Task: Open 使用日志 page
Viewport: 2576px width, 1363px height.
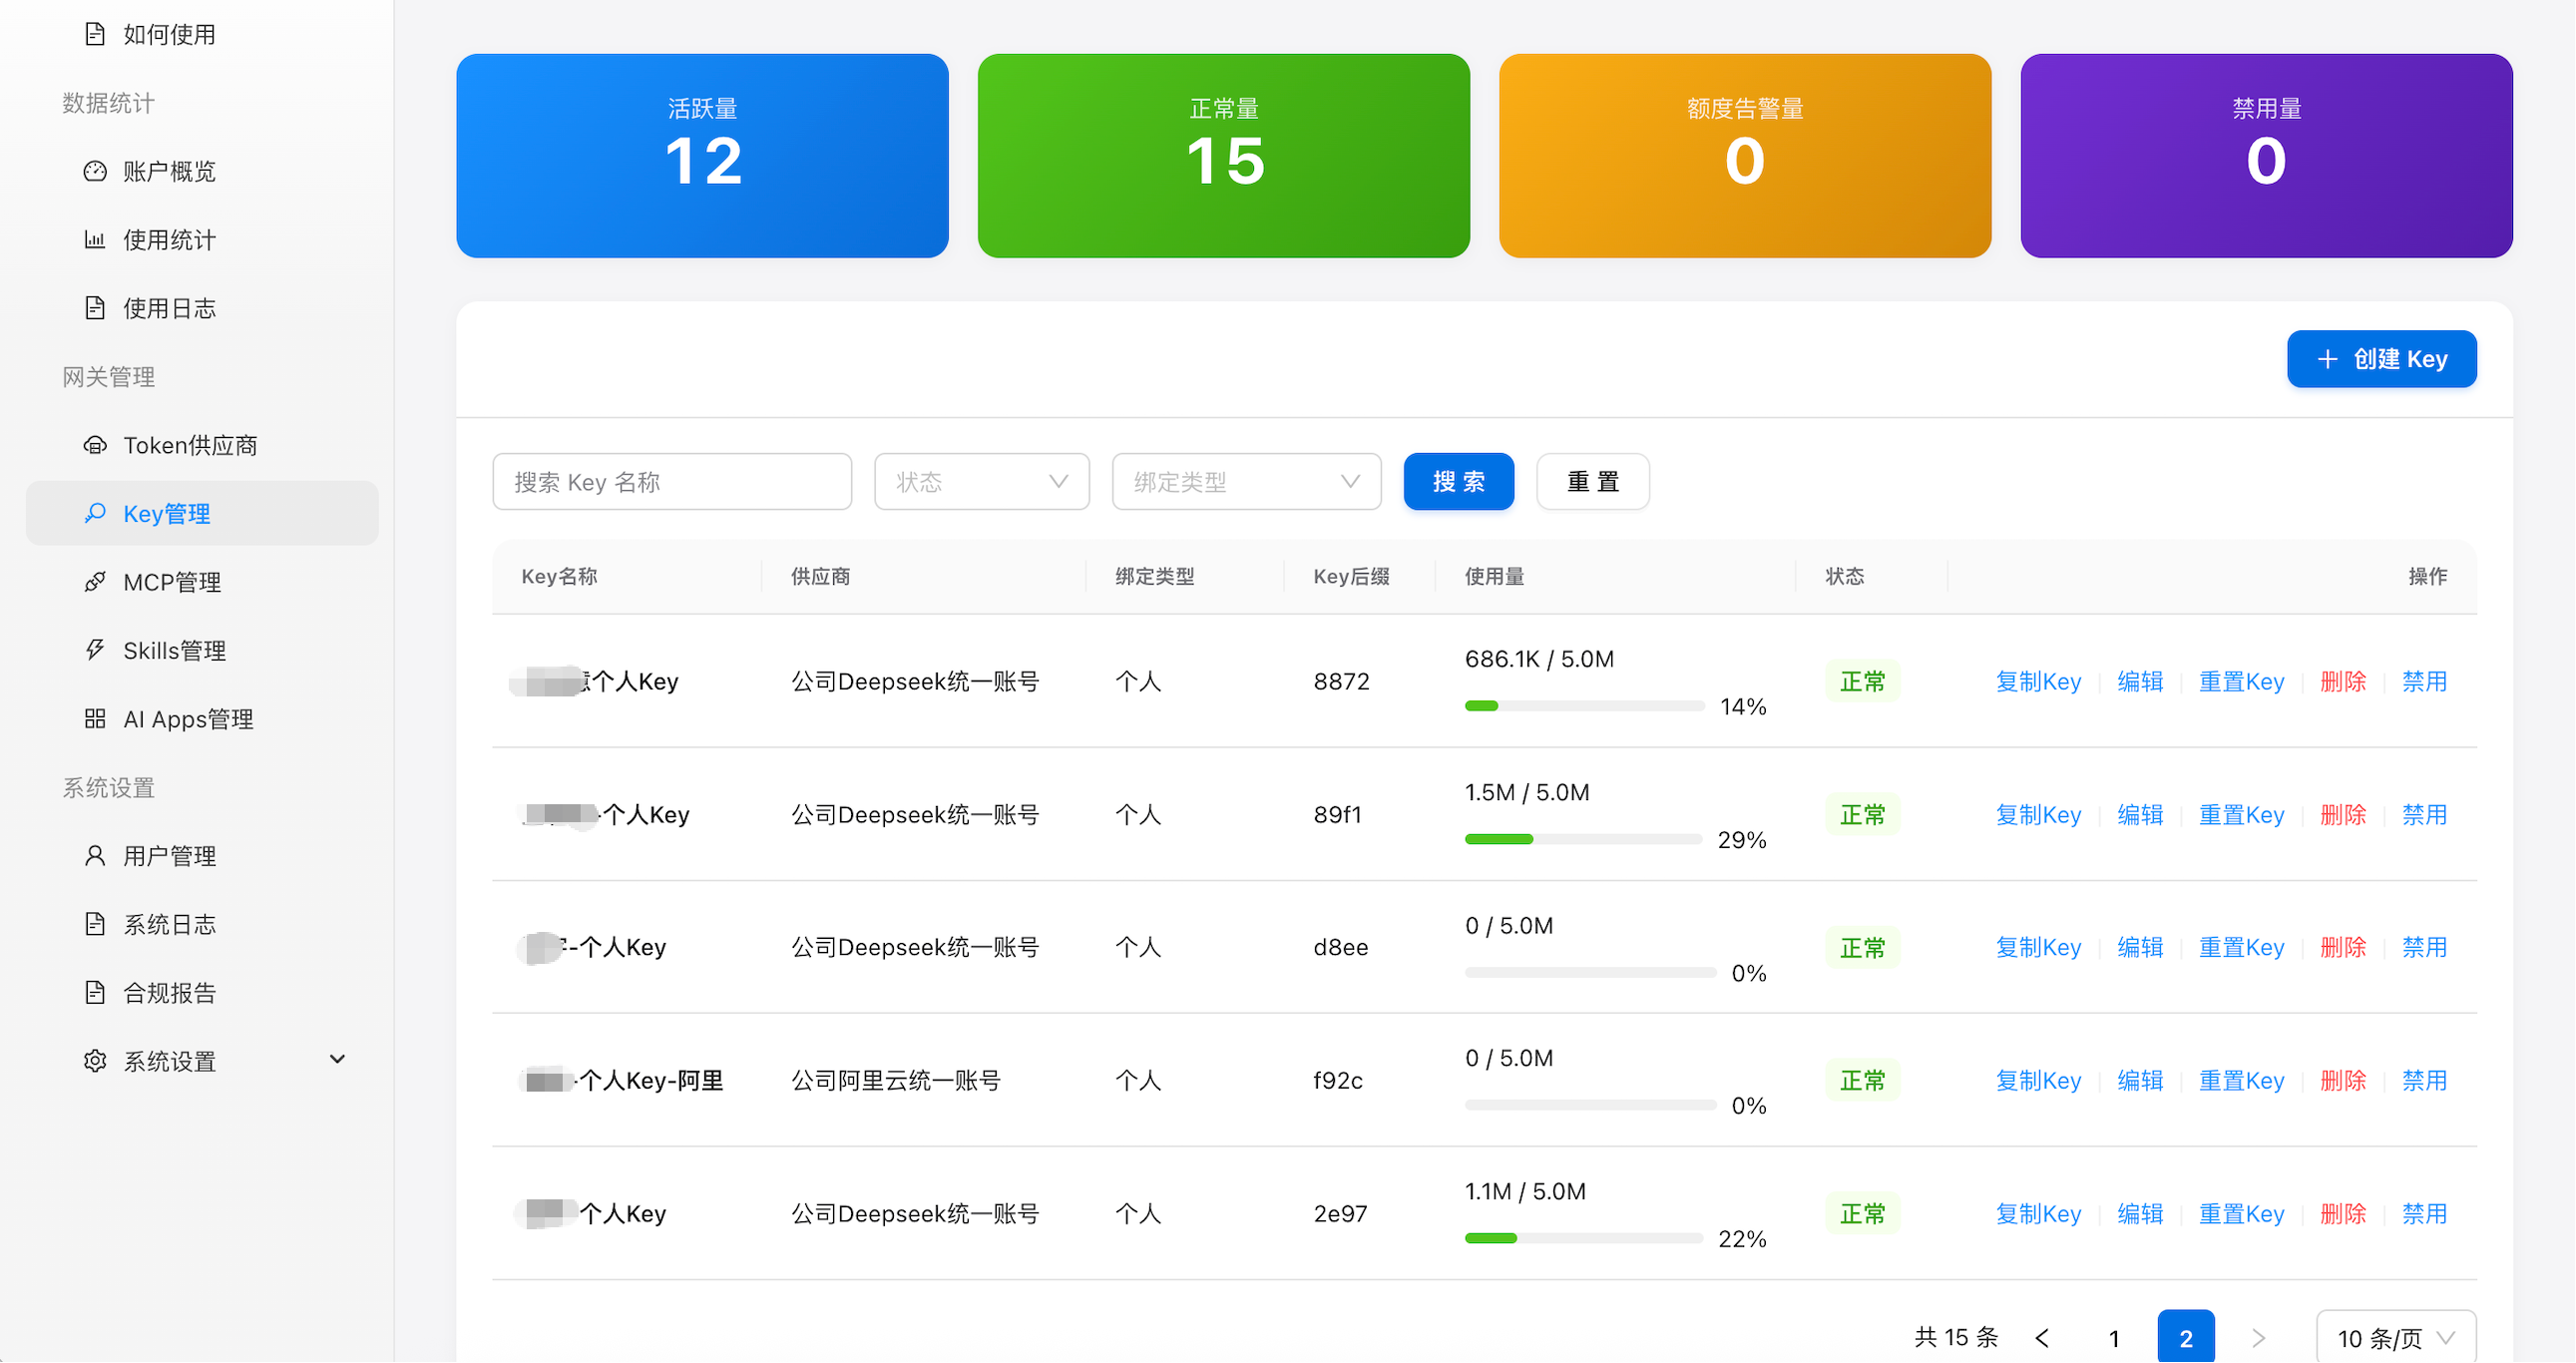Action: coord(202,308)
